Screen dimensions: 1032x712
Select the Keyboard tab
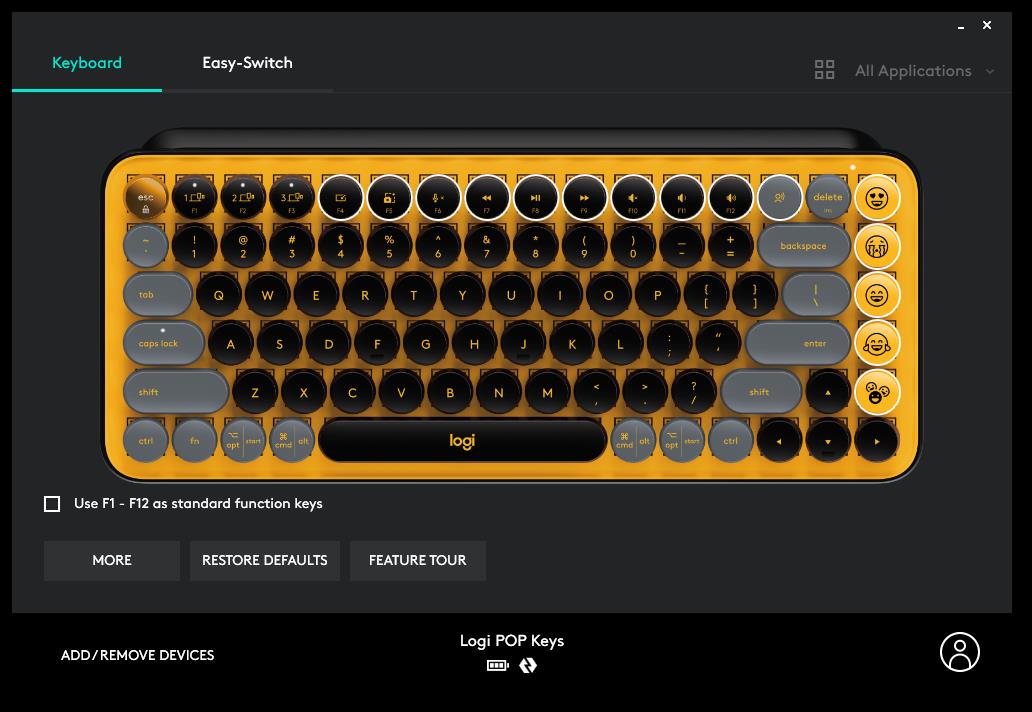[x=87, y=63]
